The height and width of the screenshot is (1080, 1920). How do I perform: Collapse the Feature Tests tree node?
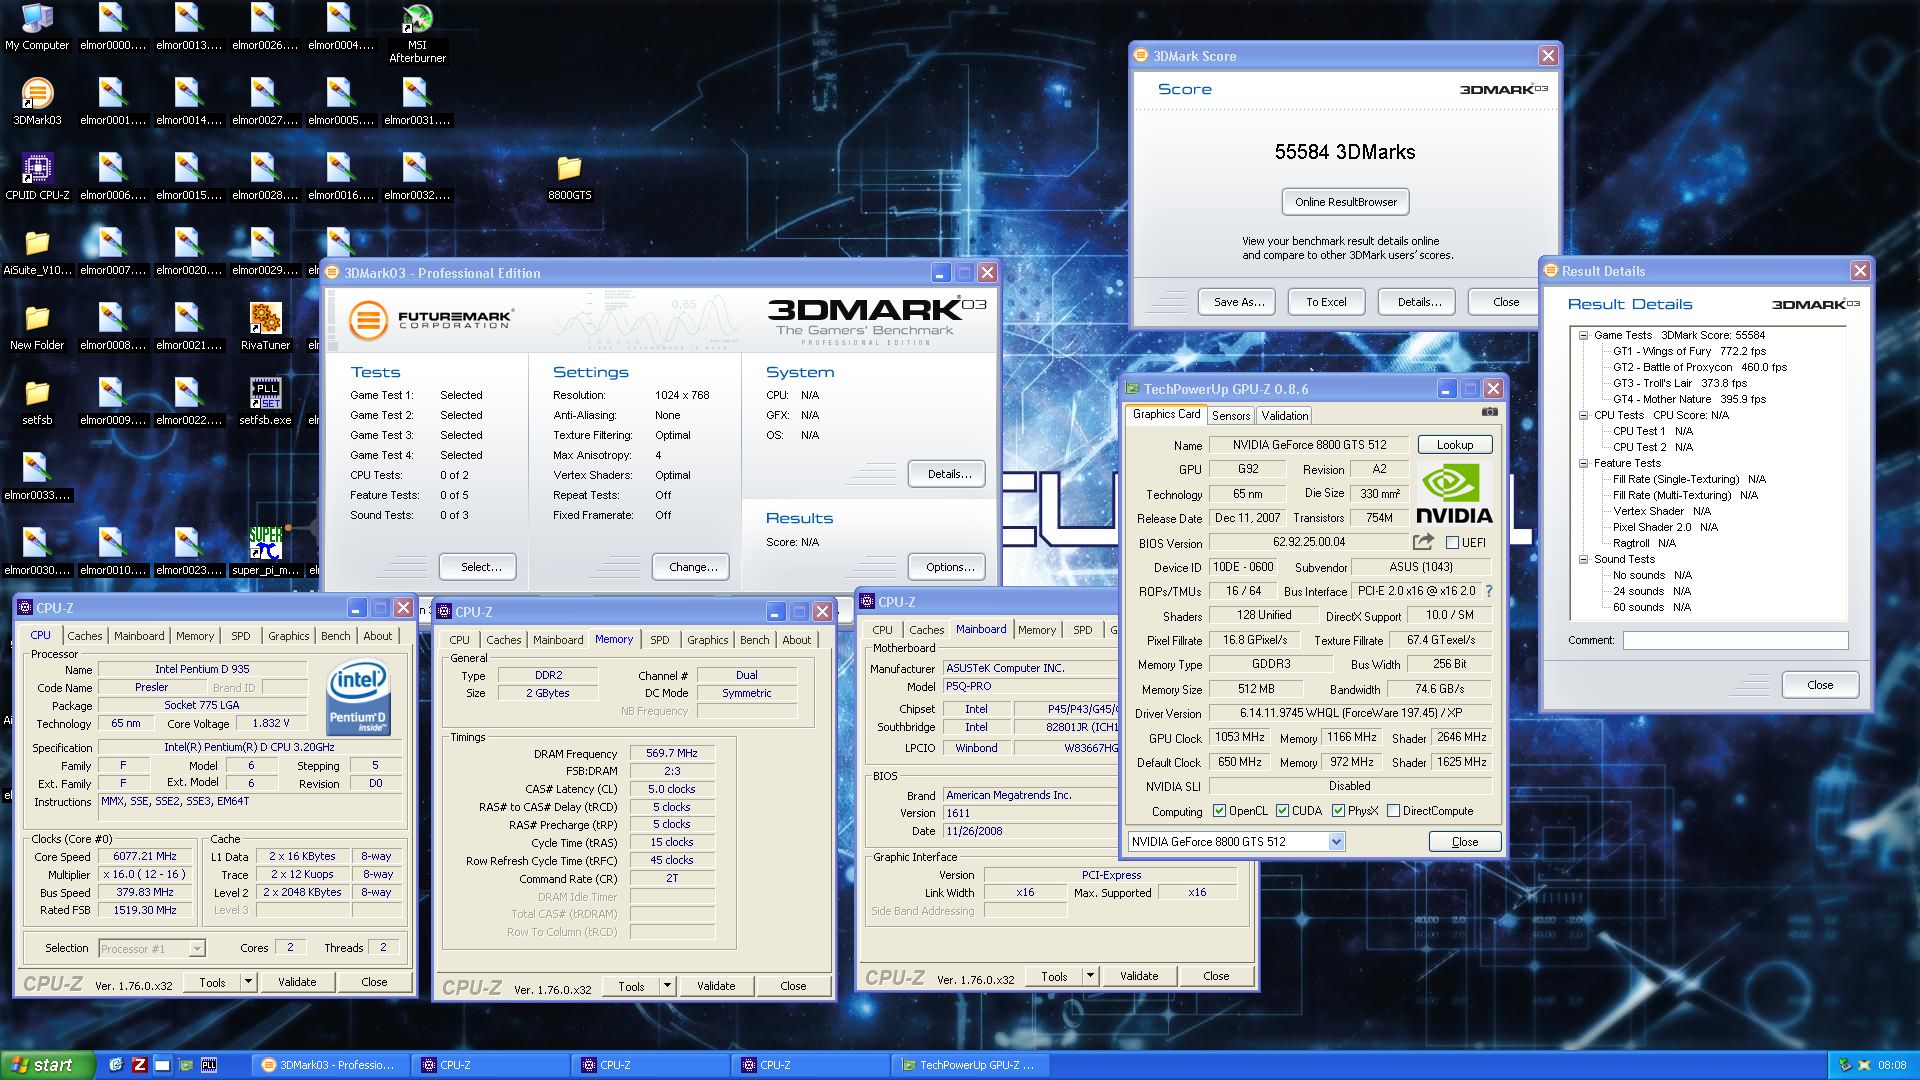[1584, 463]
